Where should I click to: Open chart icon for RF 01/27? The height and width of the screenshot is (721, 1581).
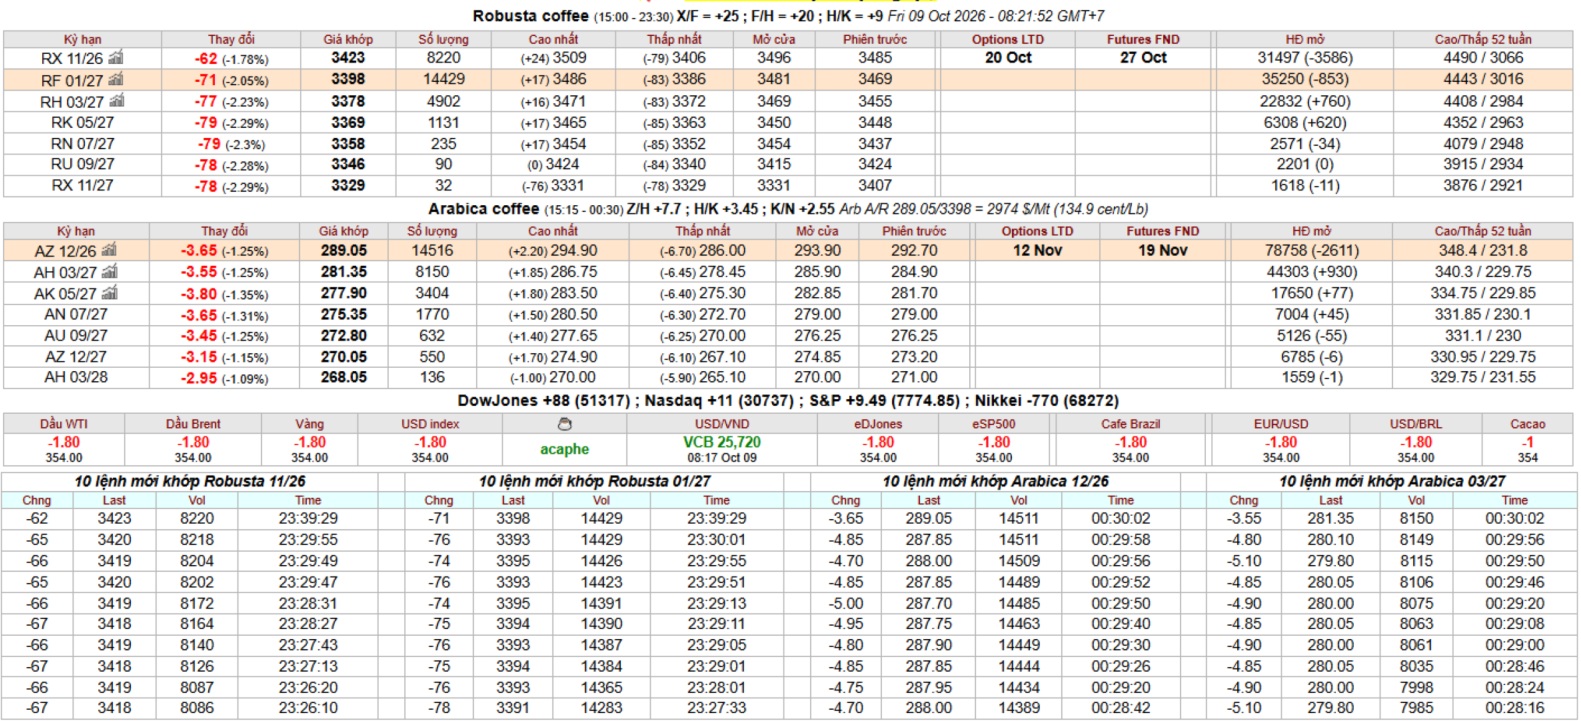[115, 79]
